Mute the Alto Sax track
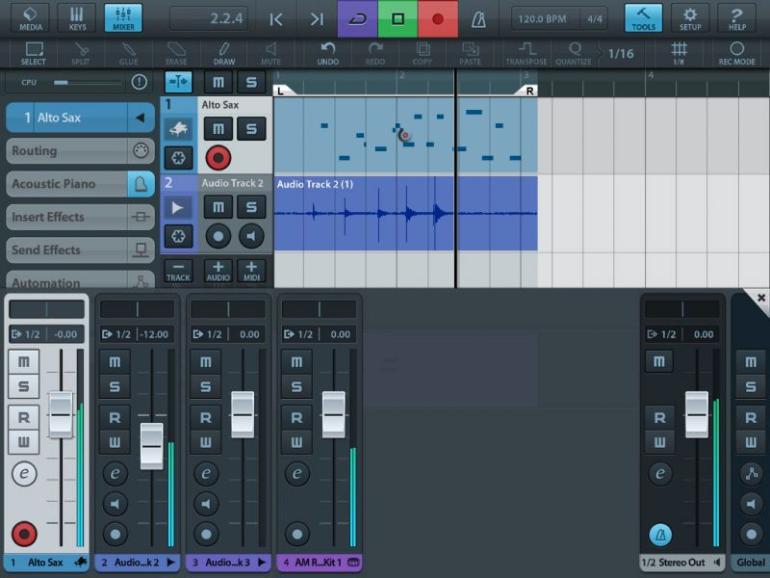The image size is (770, 578). [218, 129]
